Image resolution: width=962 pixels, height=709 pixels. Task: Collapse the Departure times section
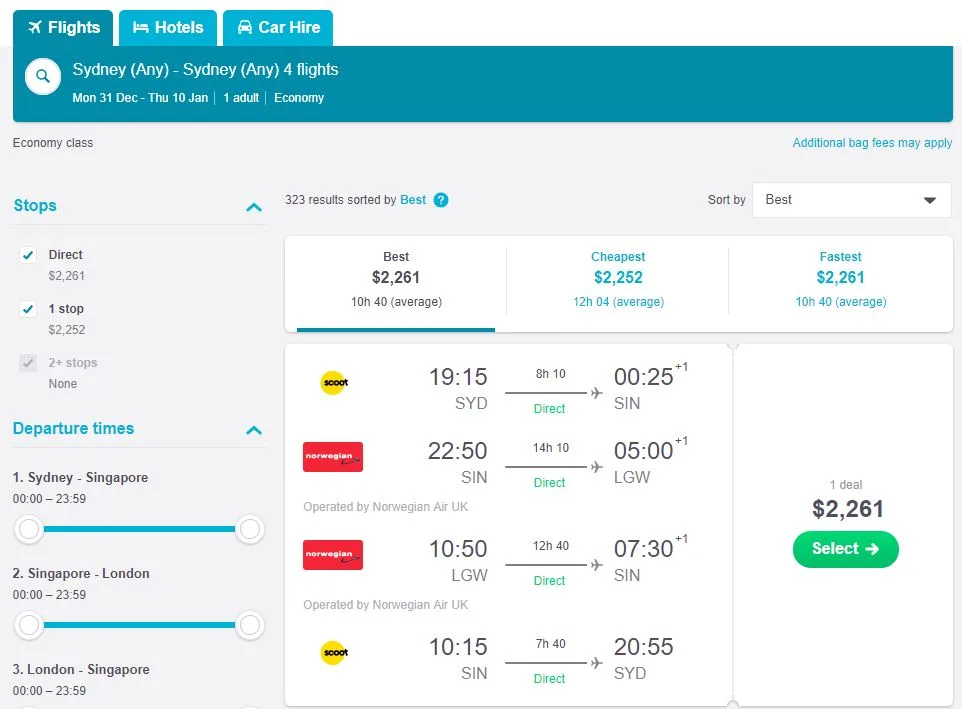pos(254,430)
